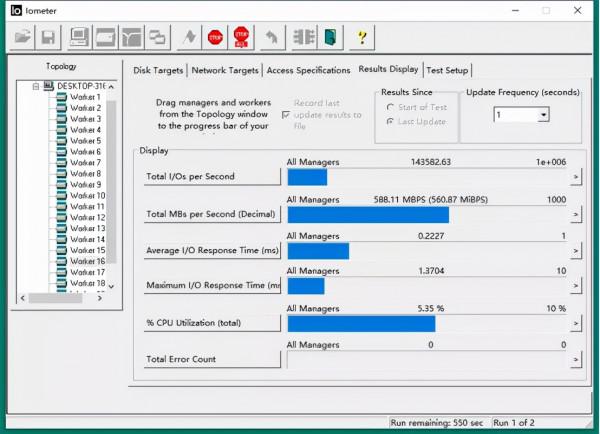This screenshot has height=434, width=600.
Task: Collapse the DESKTOP manager tree node
Action: tap(36, 86)
